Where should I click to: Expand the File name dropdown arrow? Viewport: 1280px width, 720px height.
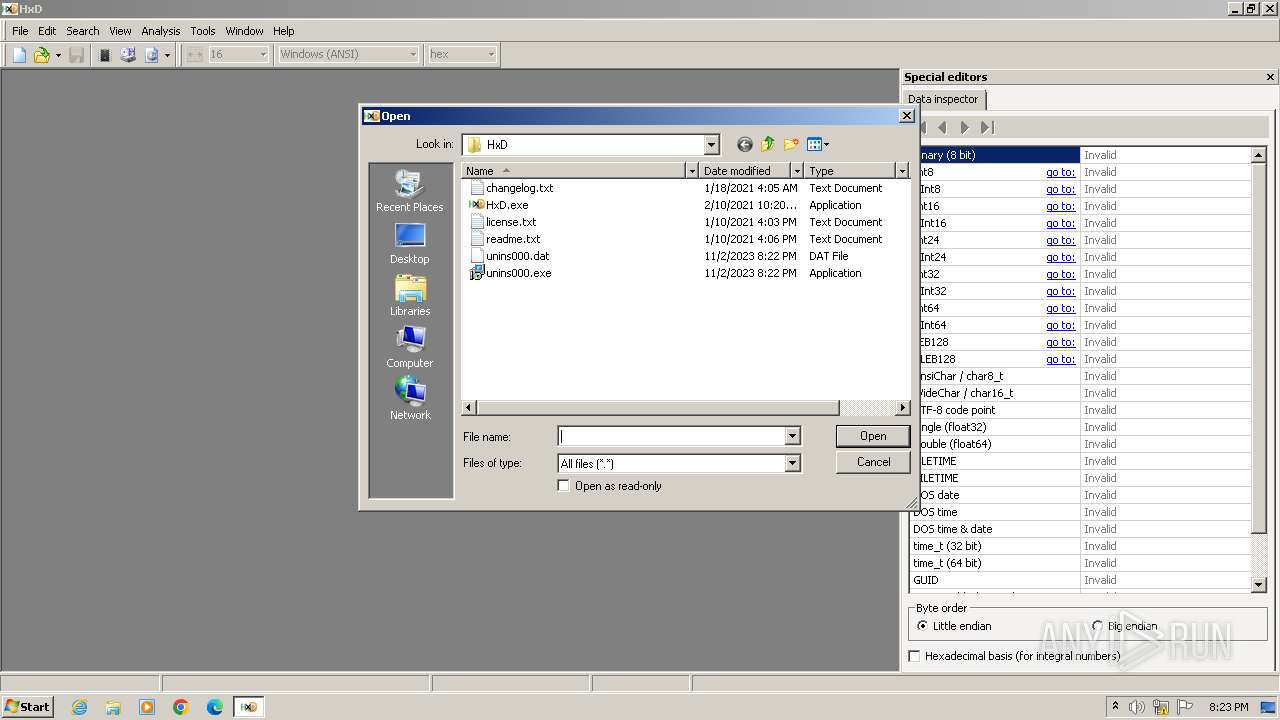pos(792,436)
